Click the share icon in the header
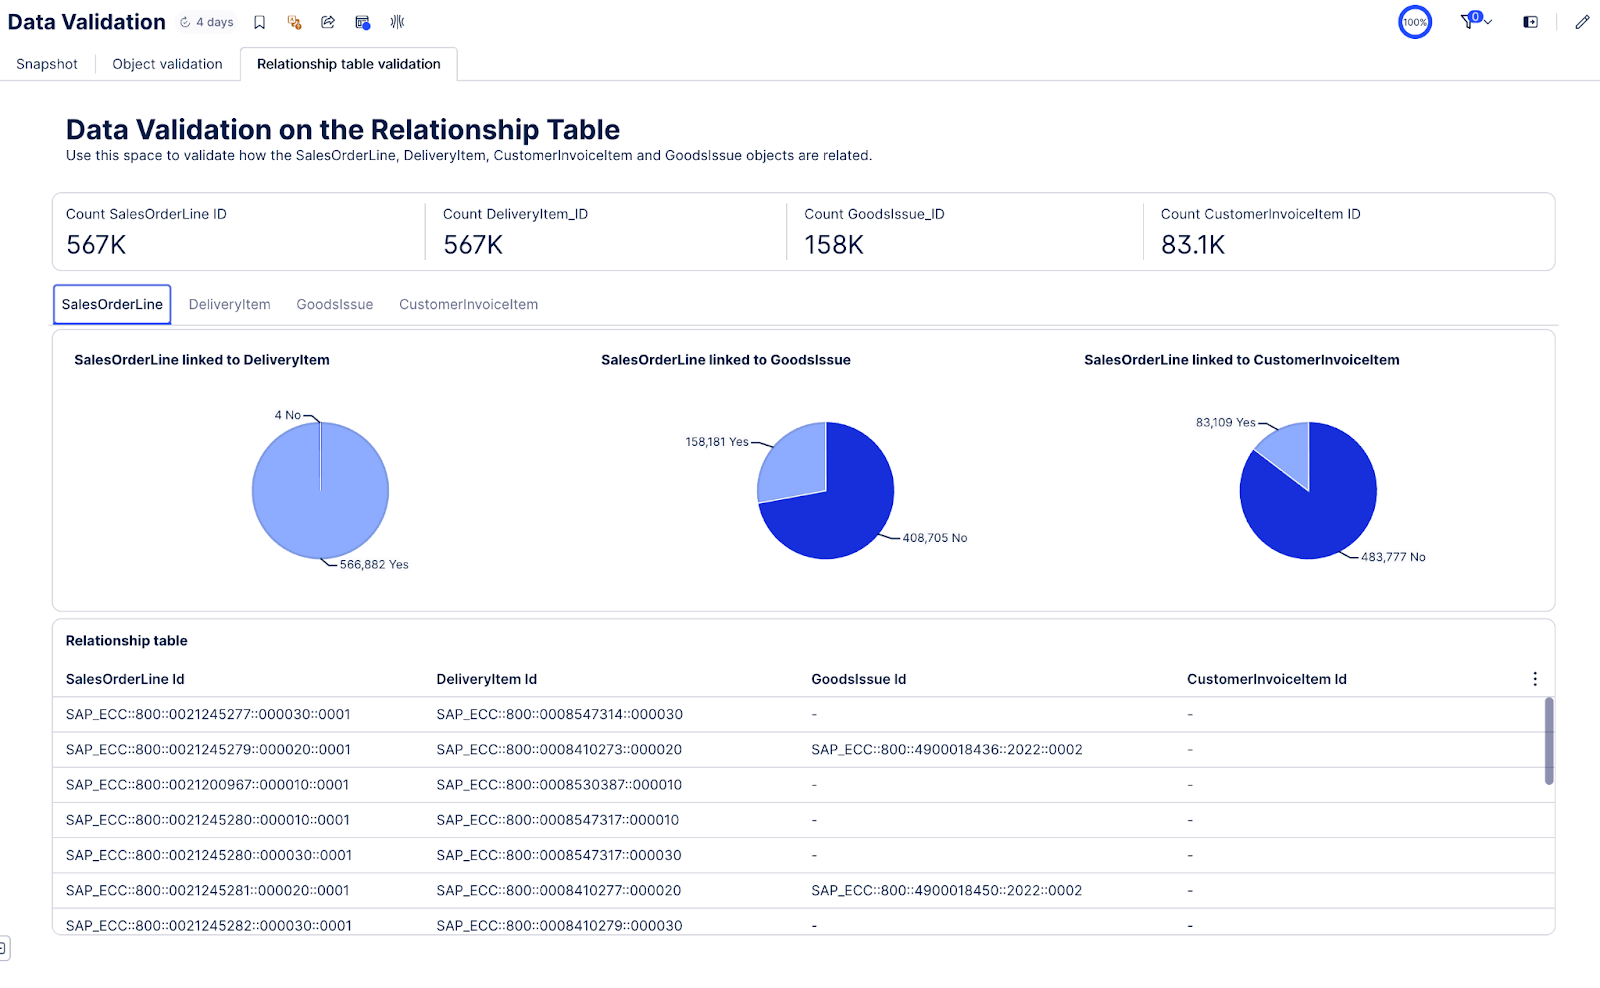1600x988 pixels. tap(328, 22)
